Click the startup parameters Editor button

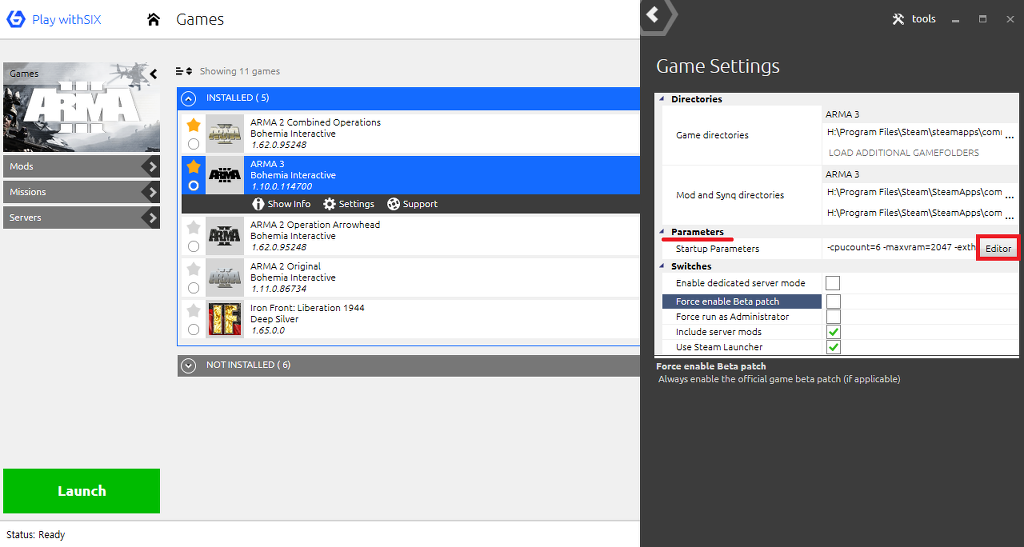point(997,249)
